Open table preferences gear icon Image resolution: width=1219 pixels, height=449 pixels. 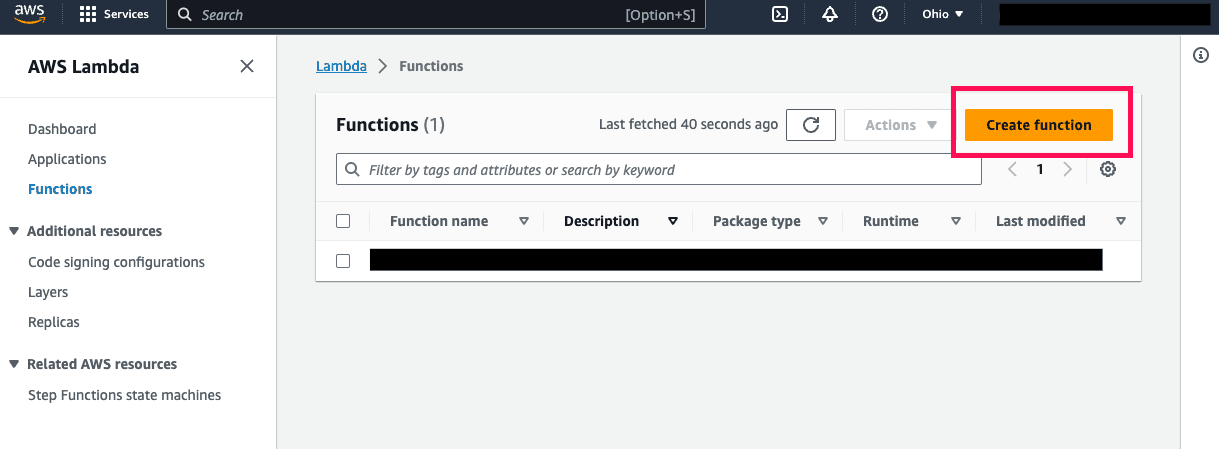point(1107,169)
